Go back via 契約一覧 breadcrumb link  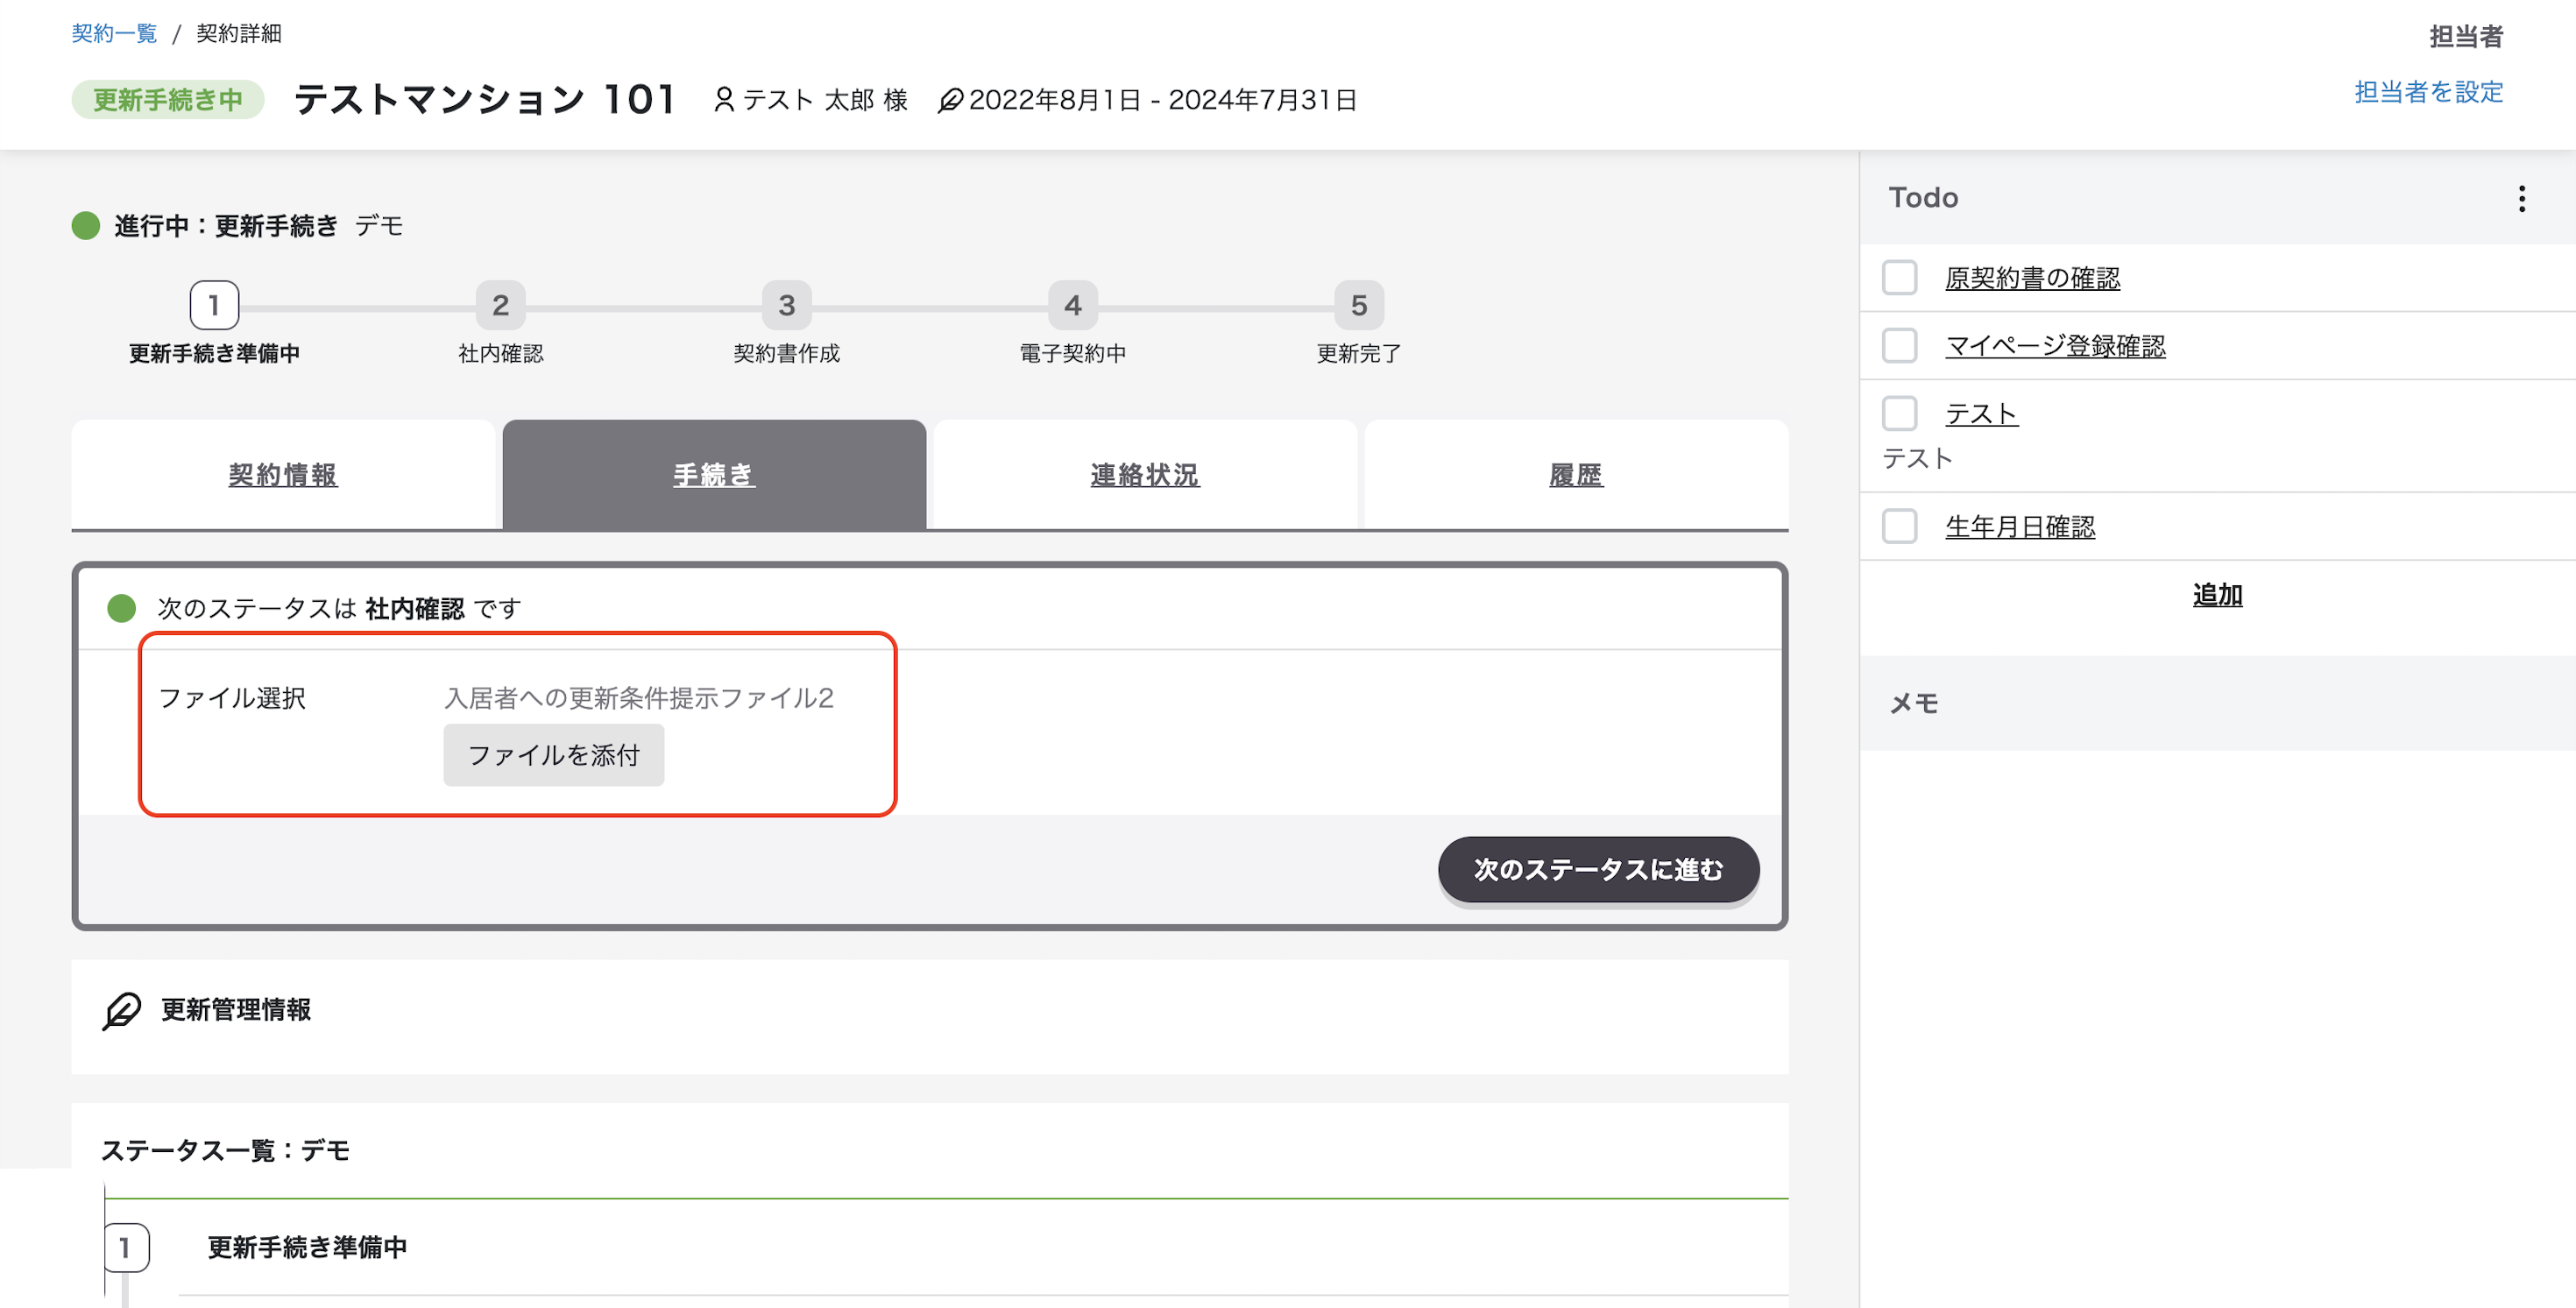click(x=114, y=33)
